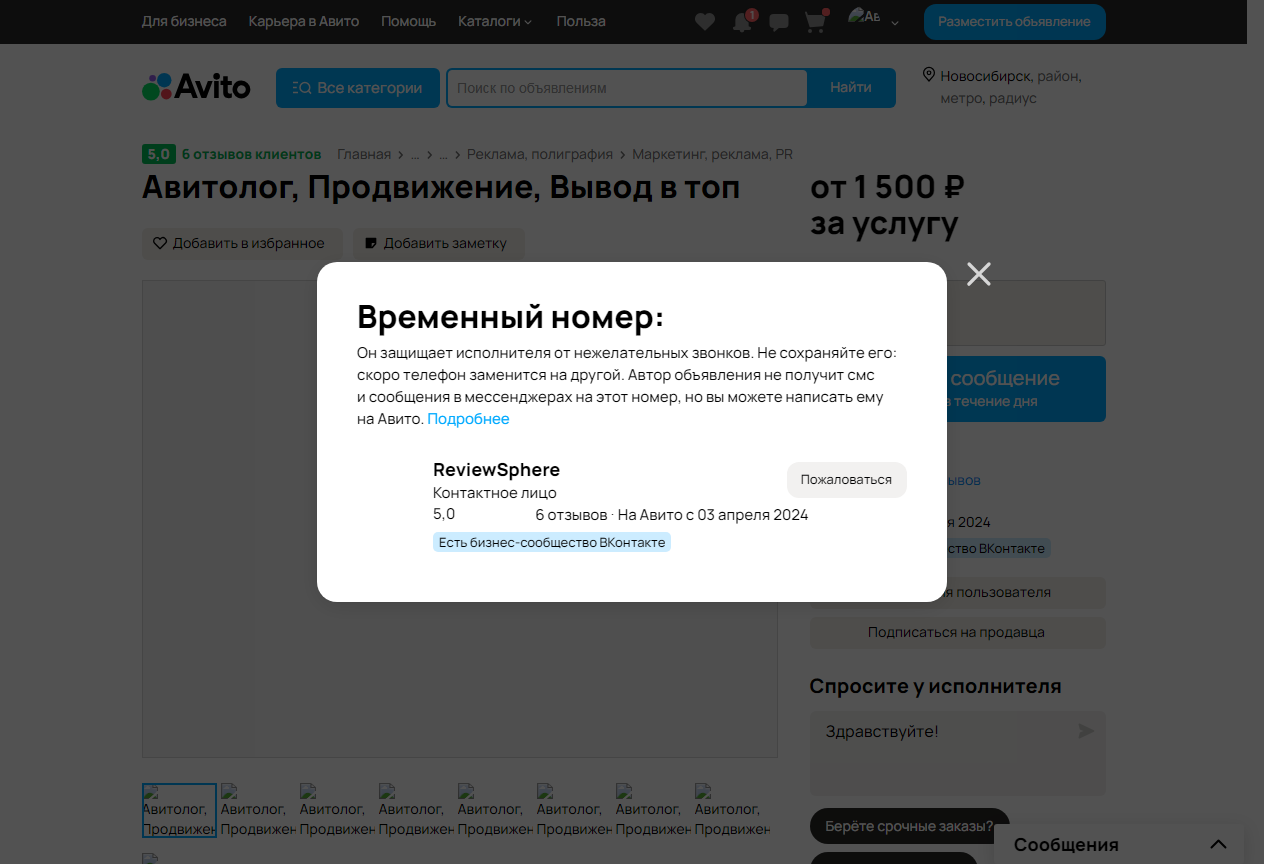
Task: Click Пожаловаться button in dialog
Action: coord(846,480)
